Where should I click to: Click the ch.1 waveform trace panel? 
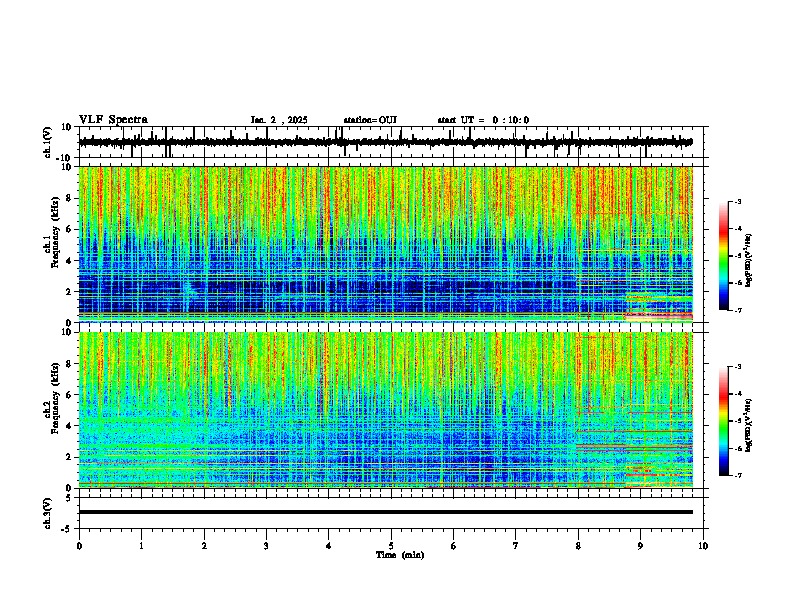click(x=391, y=142)
